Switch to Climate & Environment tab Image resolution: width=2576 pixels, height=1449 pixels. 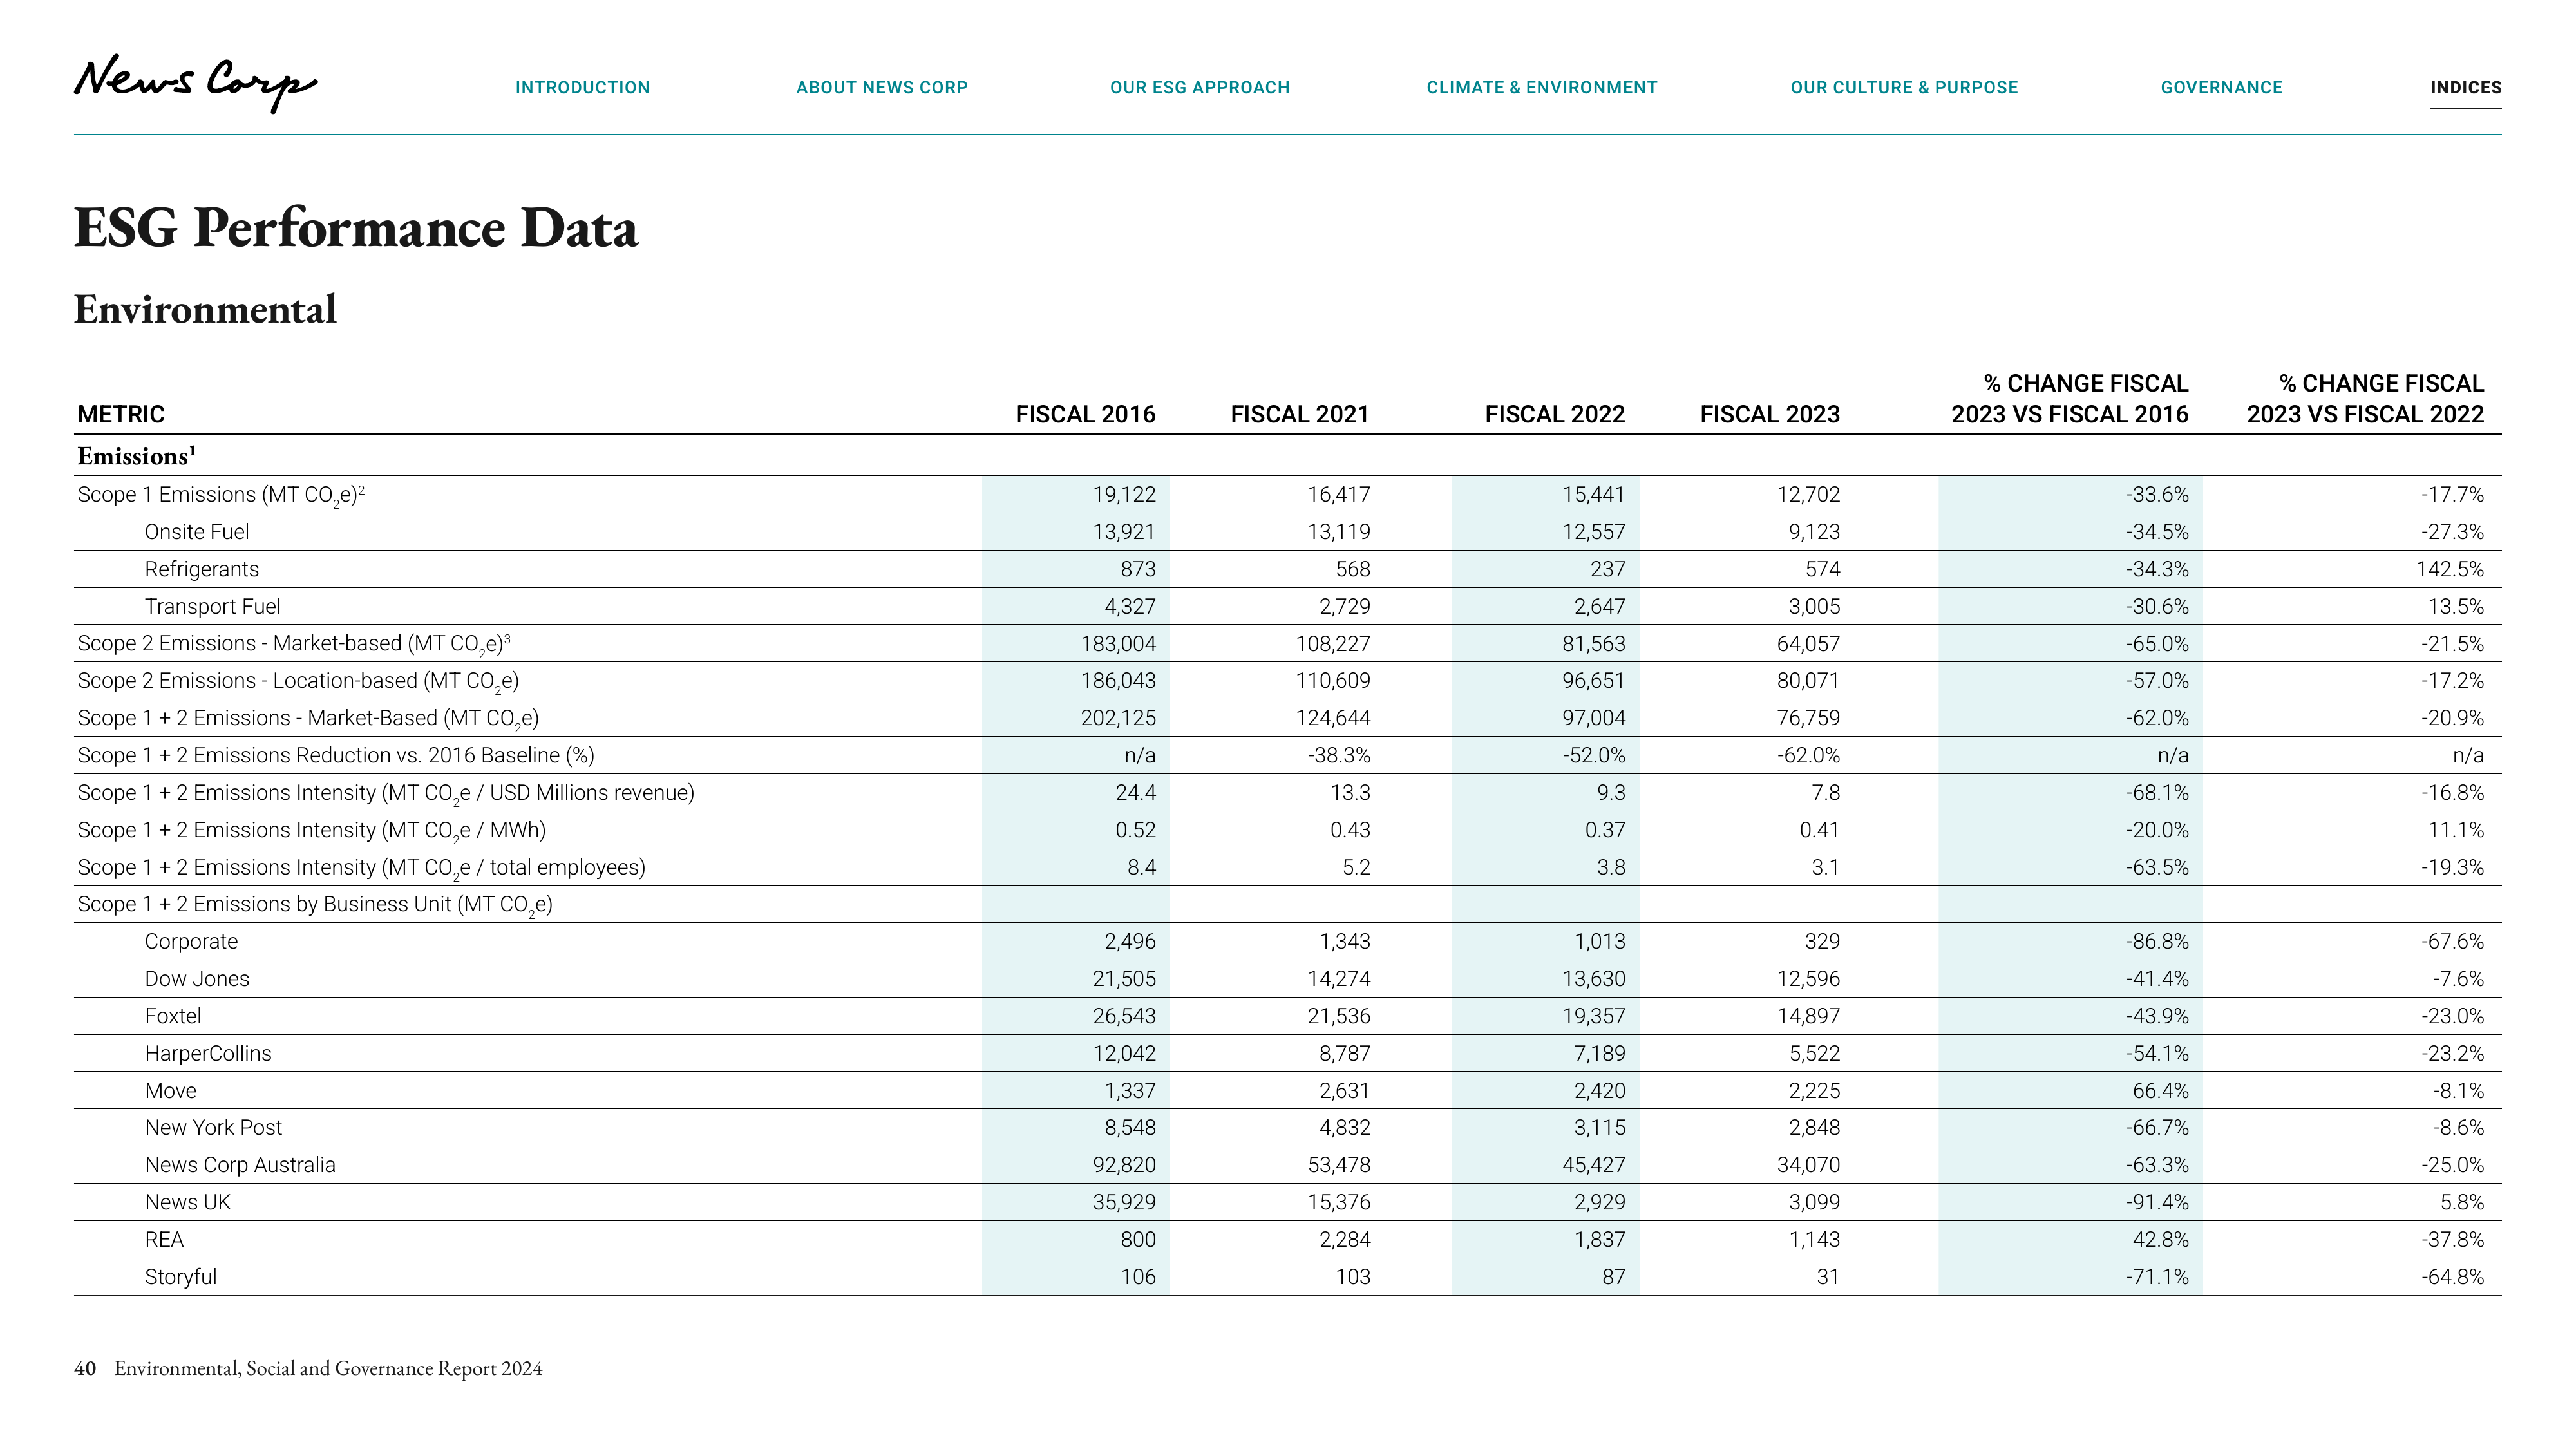(1542, 88)
